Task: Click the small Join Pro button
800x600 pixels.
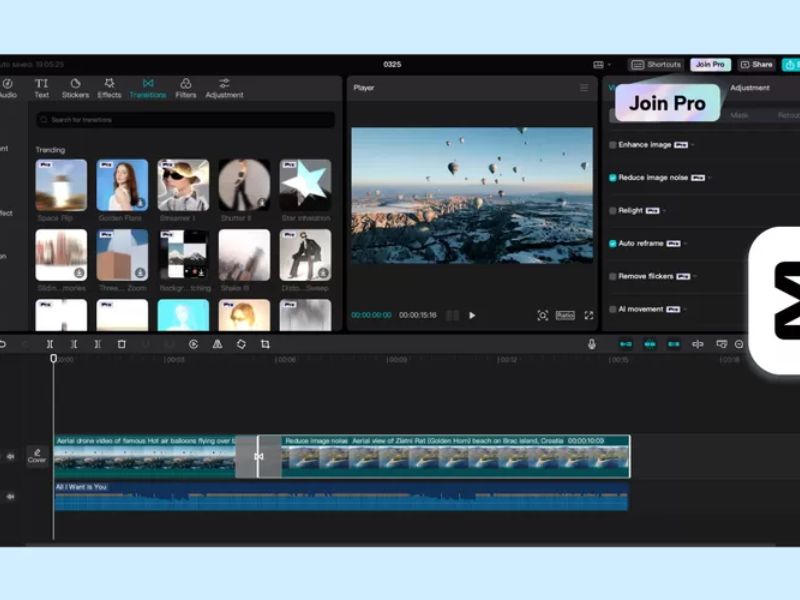Action: click(x=710, y=65)
